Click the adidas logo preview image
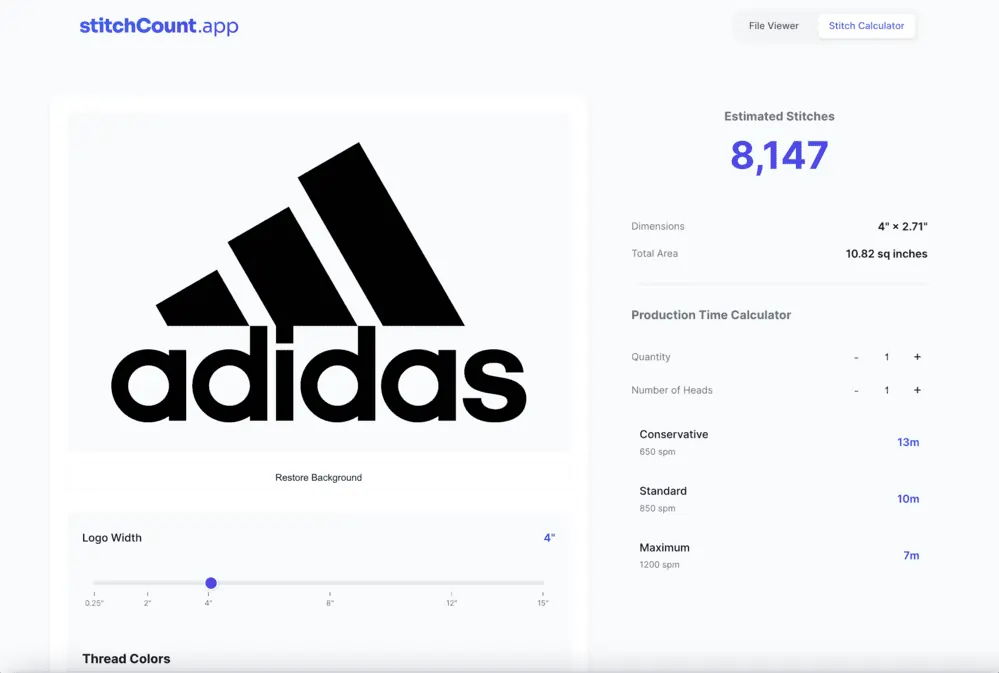The height and width of the screenshot is (673, 999). tap(318, 283)
